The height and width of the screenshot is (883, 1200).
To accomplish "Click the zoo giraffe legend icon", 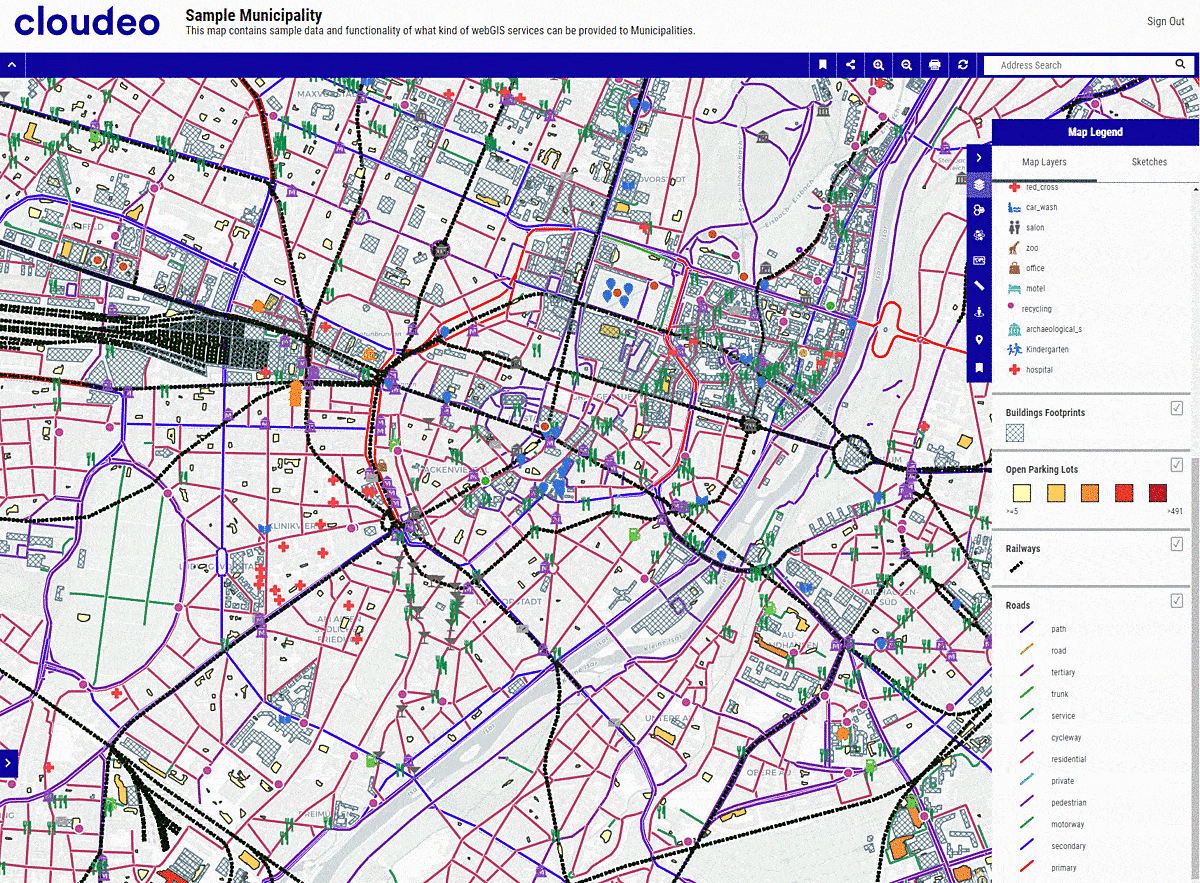I will (x=1014, y=247).
